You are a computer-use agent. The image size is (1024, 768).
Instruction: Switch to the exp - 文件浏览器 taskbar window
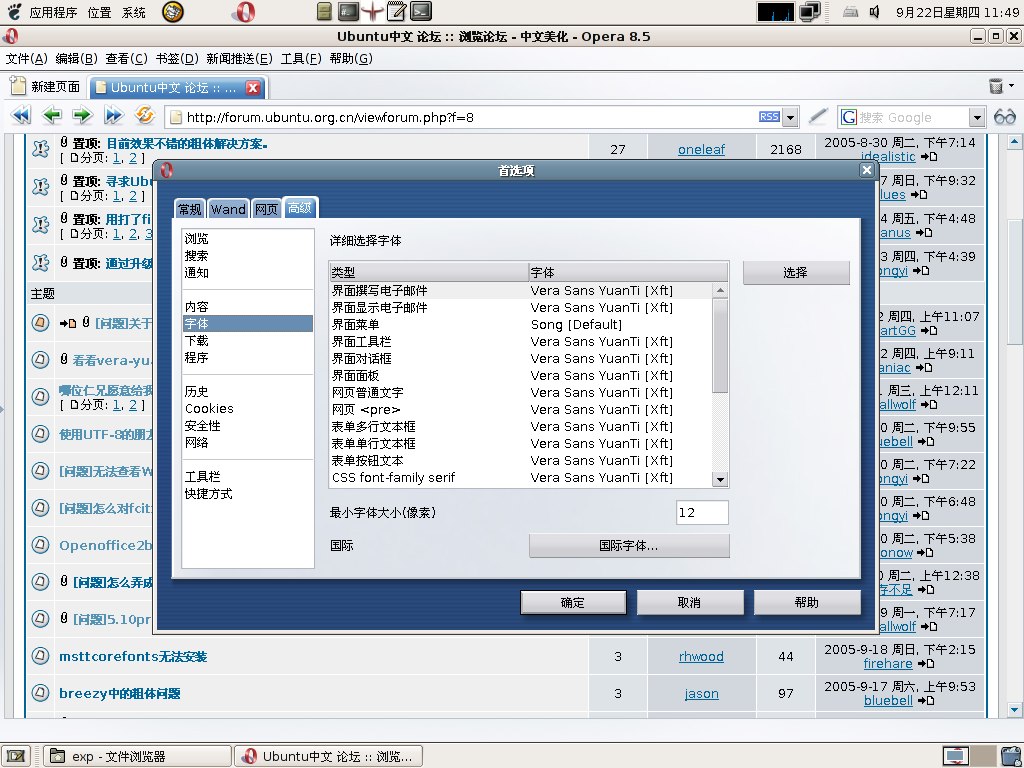(138, 756)
